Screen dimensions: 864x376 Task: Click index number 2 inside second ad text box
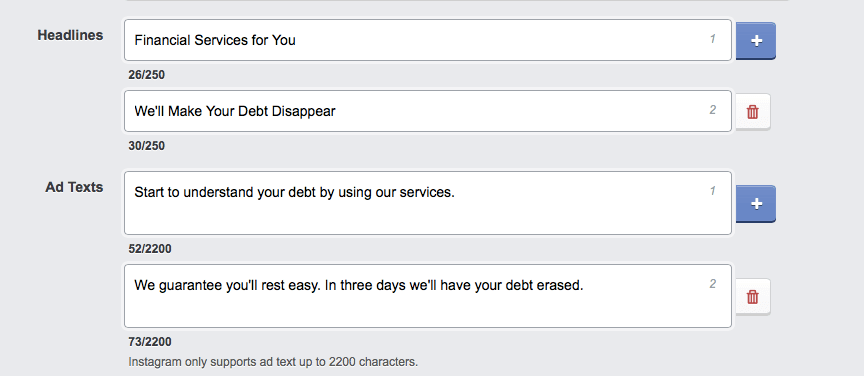tap(712, 284)
